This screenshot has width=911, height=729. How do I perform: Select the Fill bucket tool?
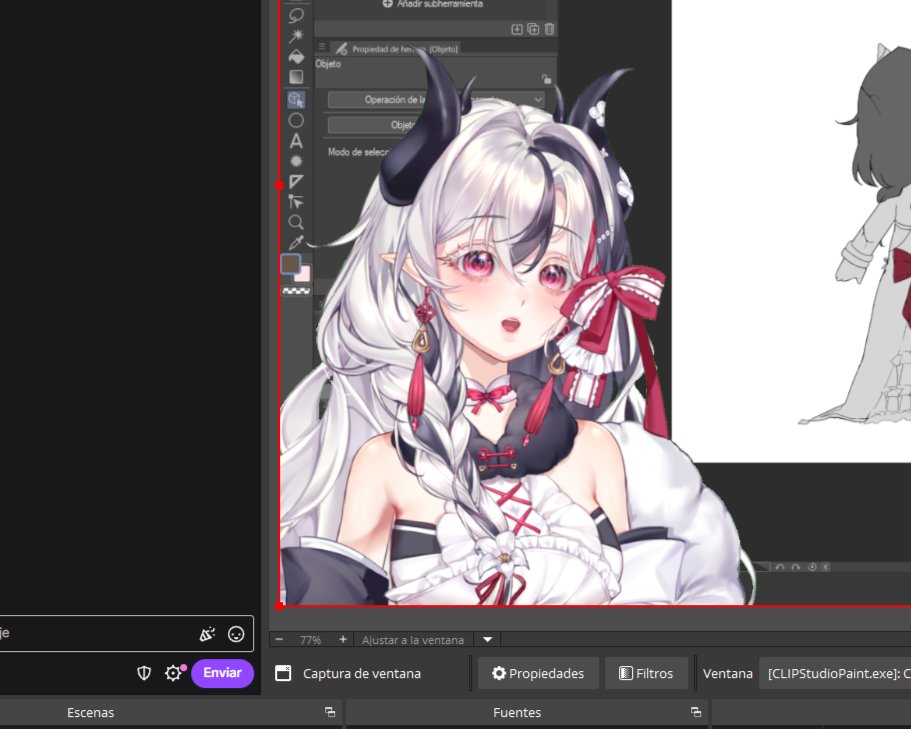click(296, 56)
